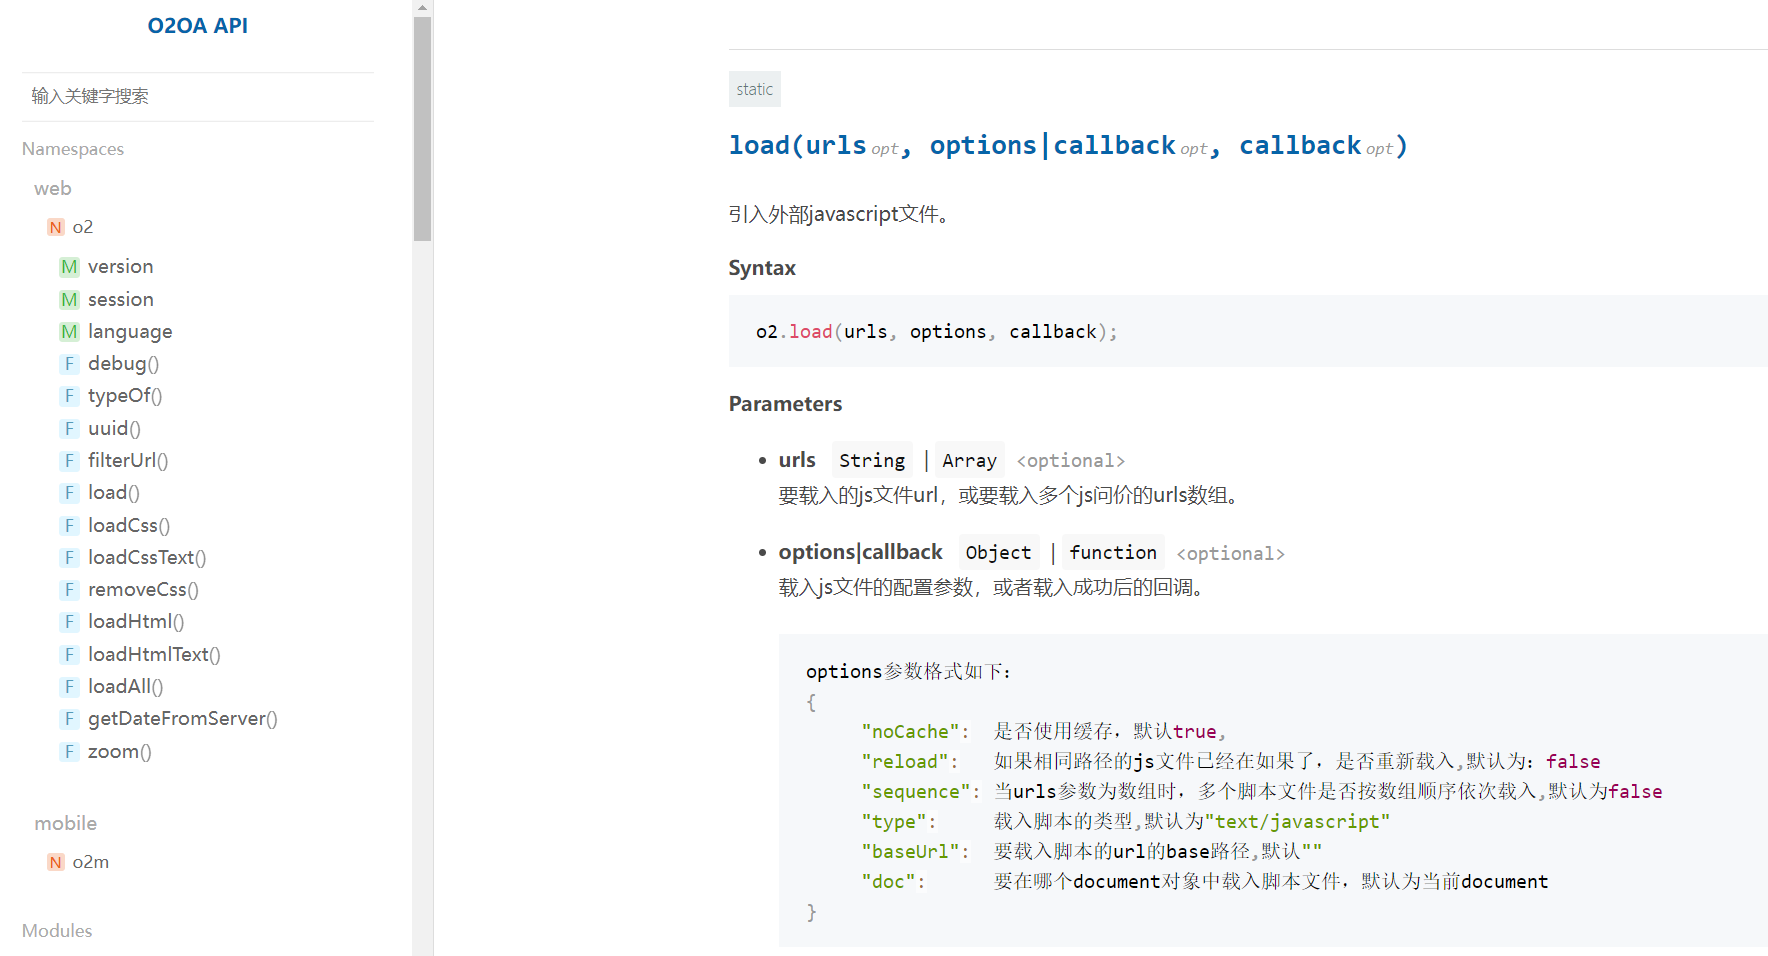Click the M badge icon beside session
This screenshot has width=1768, height=956.
pyautogui.click(x=69, y=300)
